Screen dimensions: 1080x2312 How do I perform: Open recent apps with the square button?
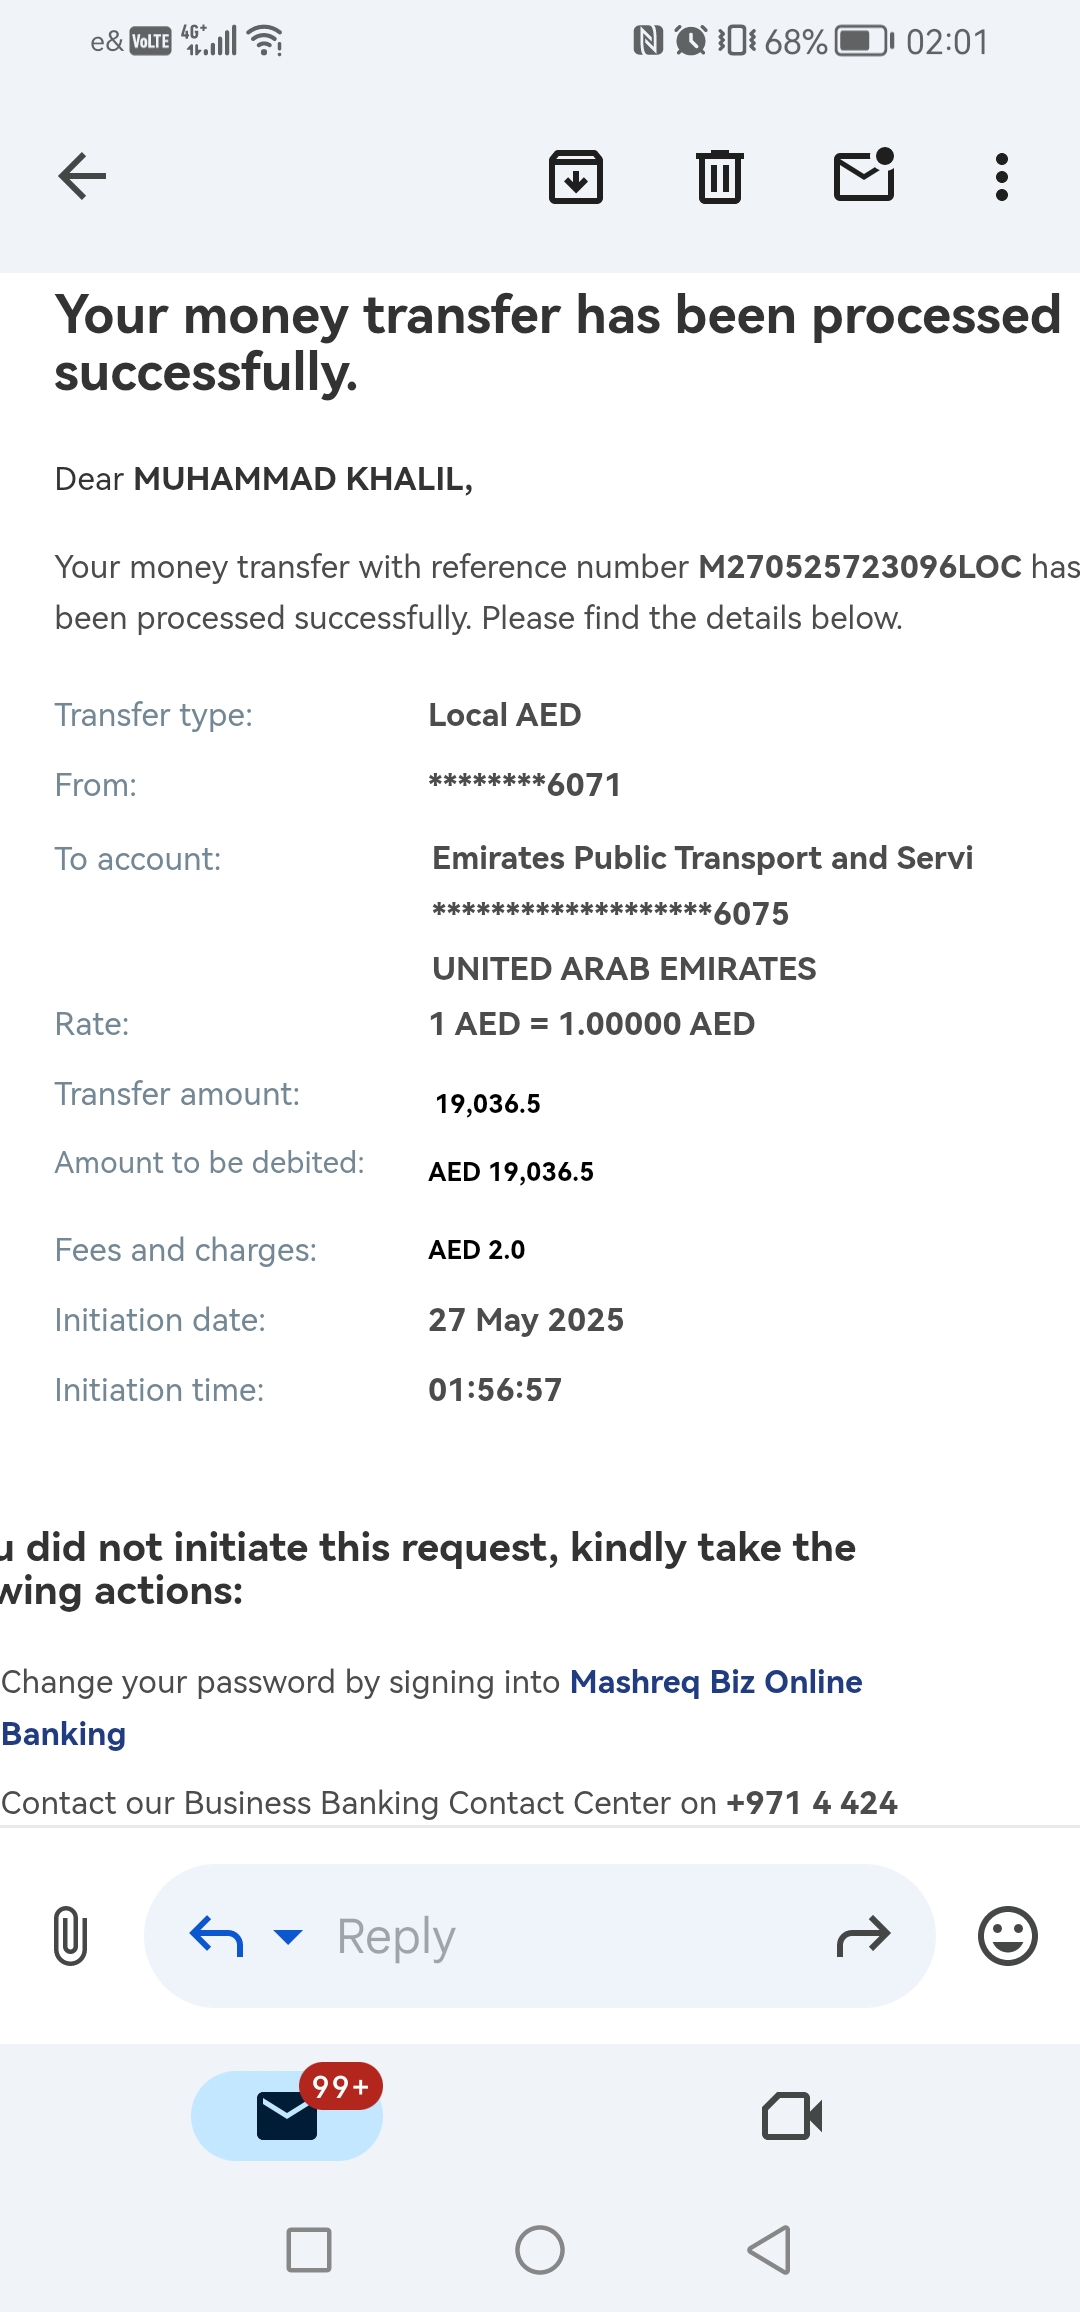(309, 2250)
